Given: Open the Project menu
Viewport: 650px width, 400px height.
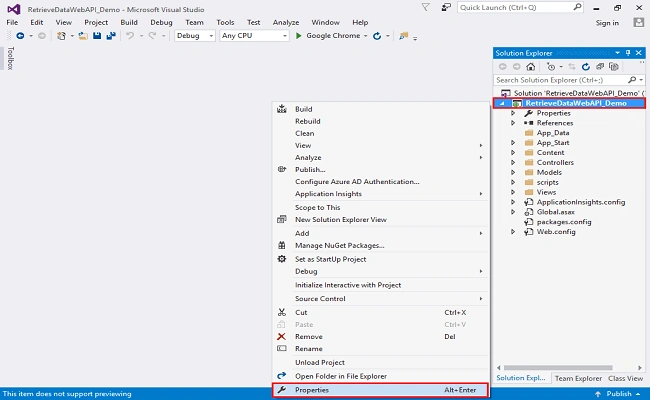Looking at the screenshot, I should 96,22.
